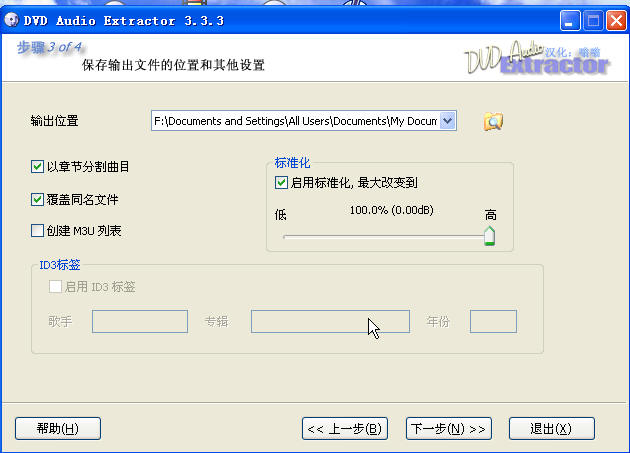Screen dimensions: 630x453
Task: Open the browse output folder icon
Action: [493, 121]
